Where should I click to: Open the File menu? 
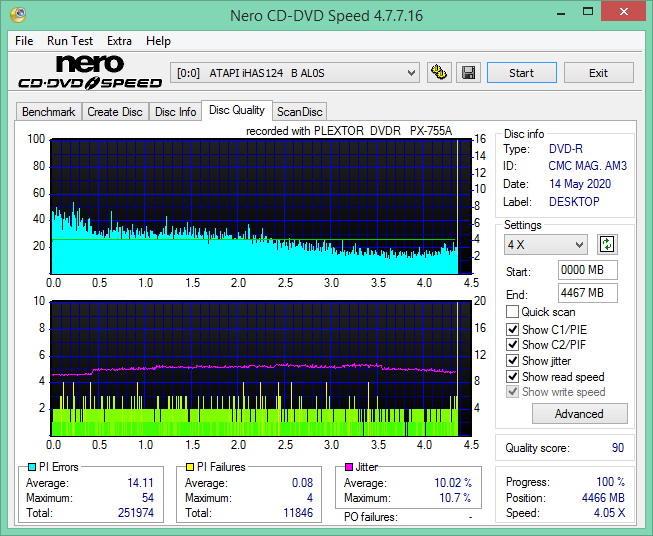tap(24, 41)
